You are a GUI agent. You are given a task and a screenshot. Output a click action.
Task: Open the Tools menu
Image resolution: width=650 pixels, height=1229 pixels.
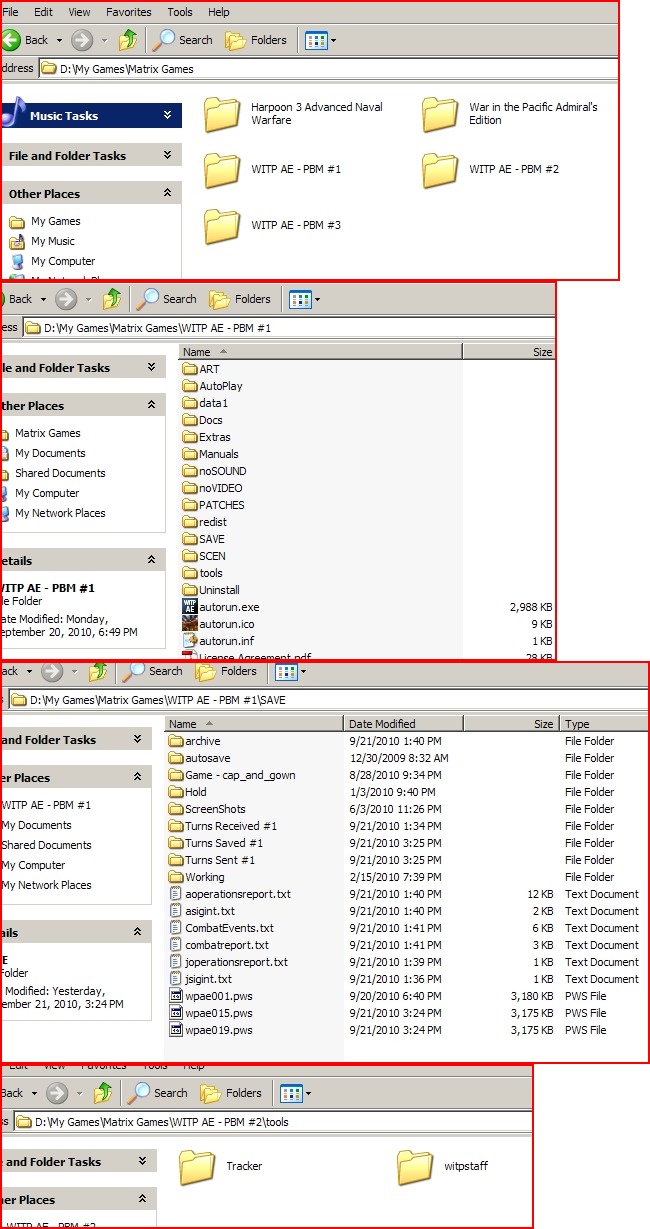click(180, 12)
